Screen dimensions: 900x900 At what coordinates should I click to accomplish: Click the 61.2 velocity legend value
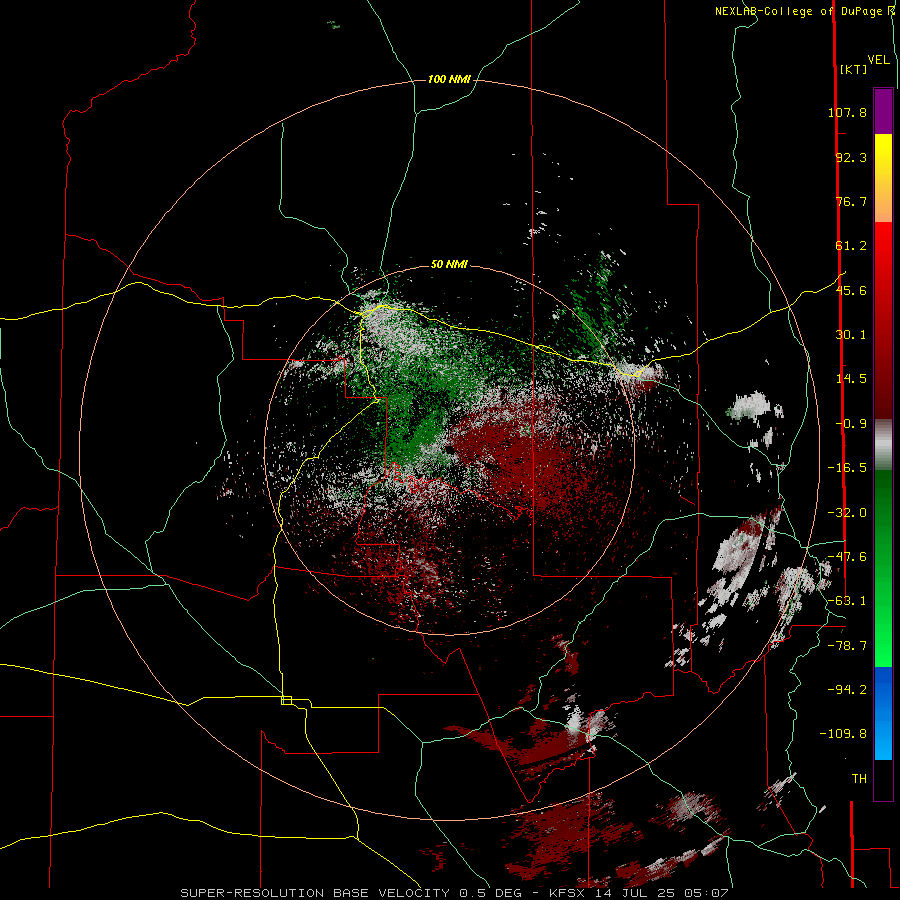(851, 246)
